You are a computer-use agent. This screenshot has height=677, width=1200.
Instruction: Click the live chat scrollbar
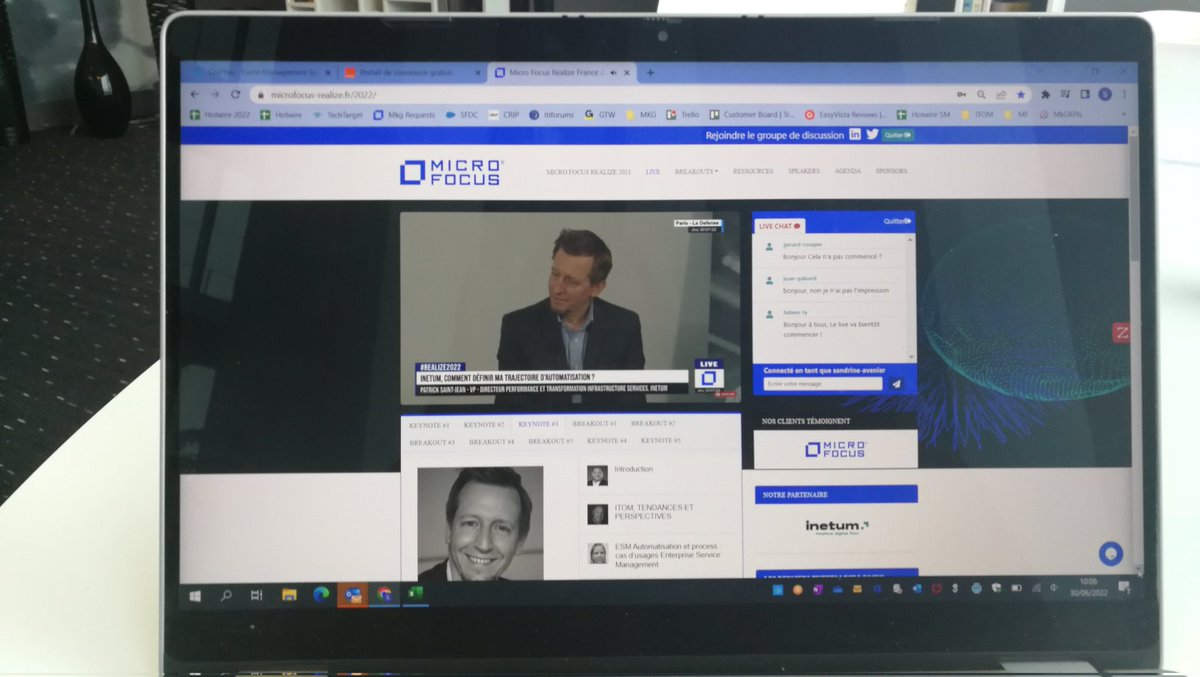(x=910, y=296)
